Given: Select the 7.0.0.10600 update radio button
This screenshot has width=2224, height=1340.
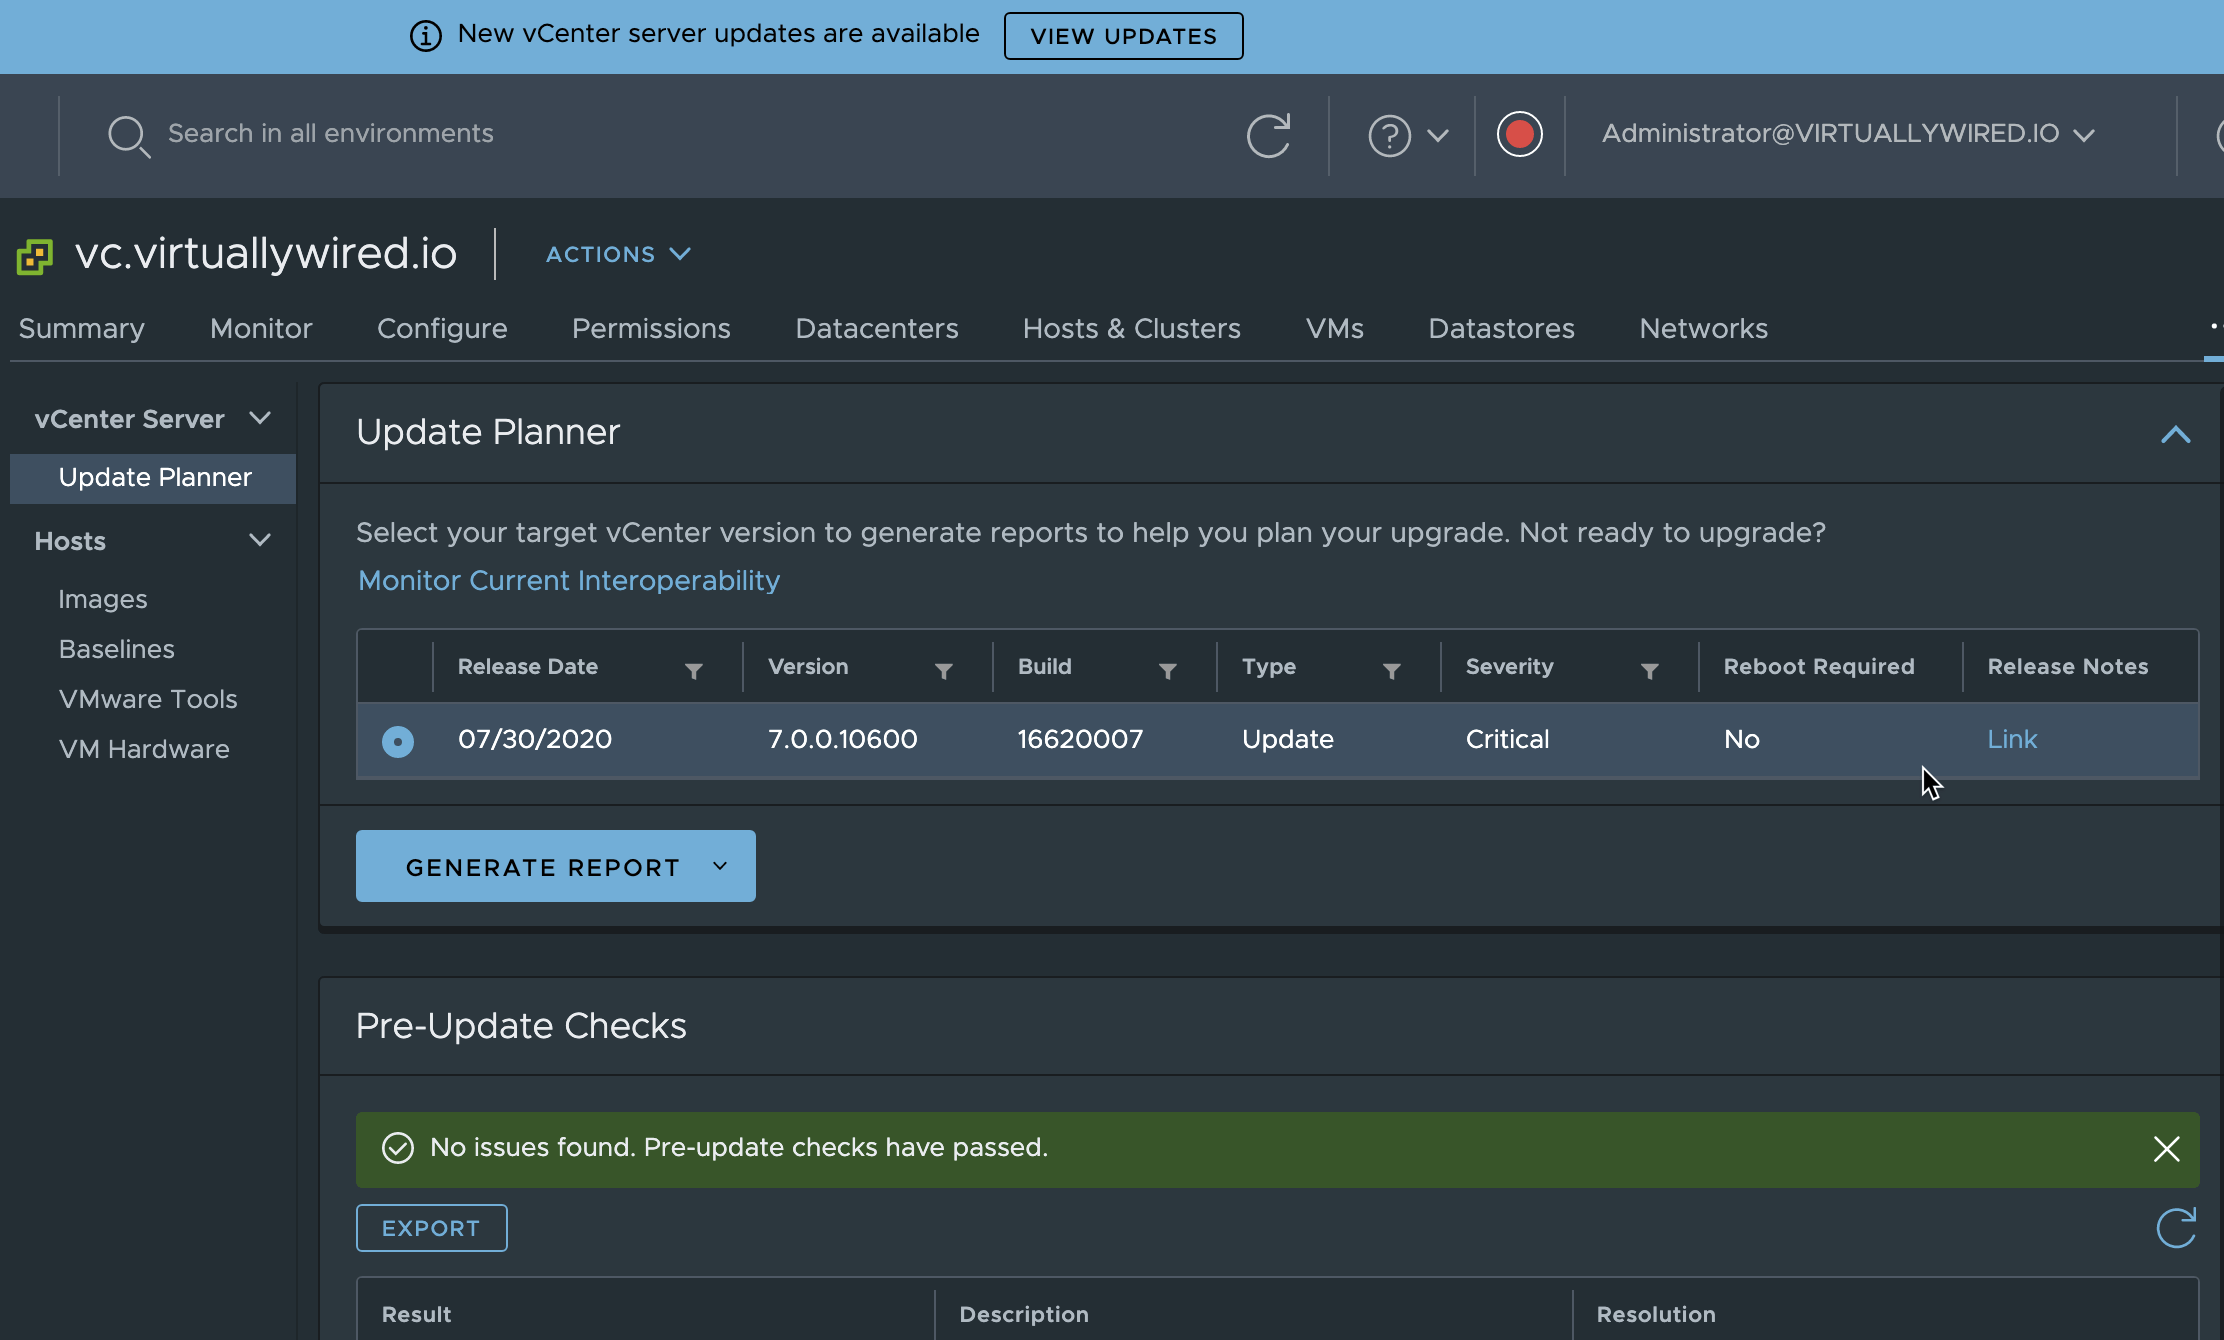Looking at the screenshot, I should coord(398,741).
